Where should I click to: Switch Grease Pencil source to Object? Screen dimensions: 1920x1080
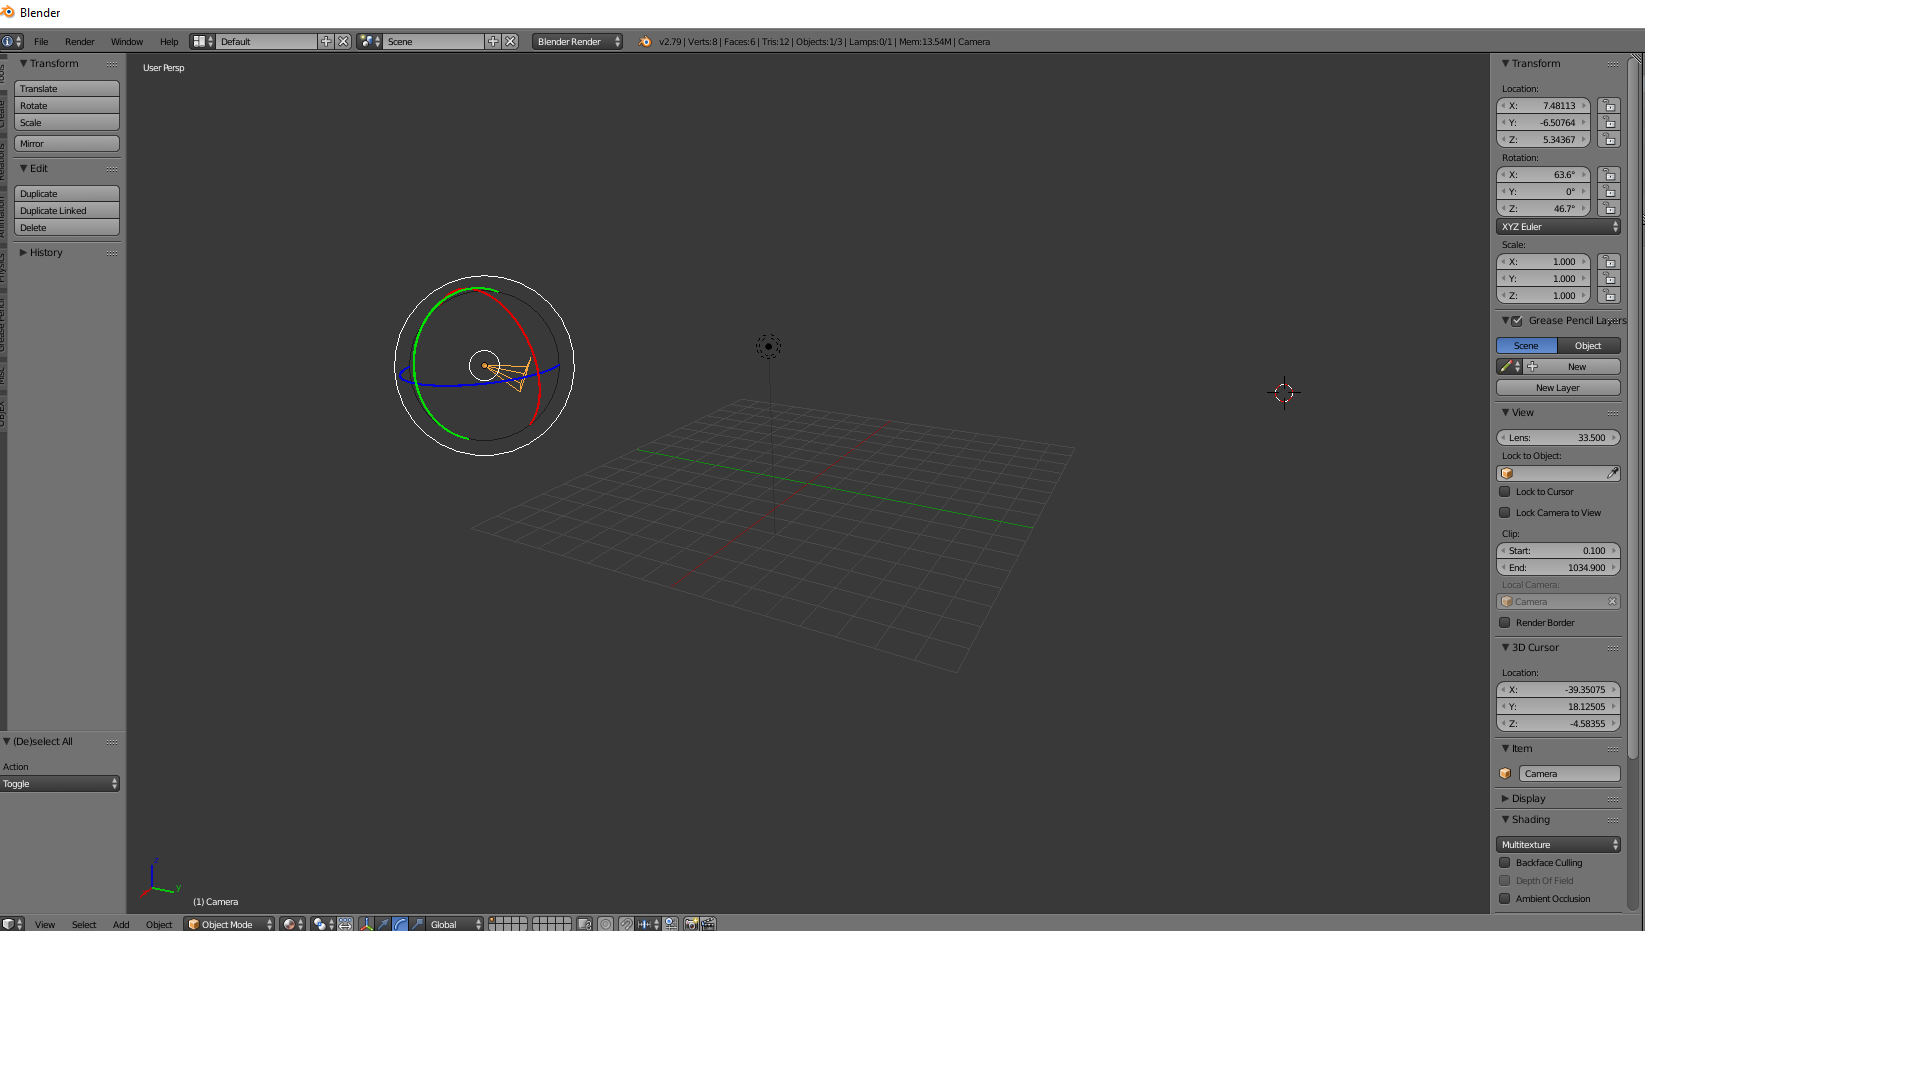1588,346
